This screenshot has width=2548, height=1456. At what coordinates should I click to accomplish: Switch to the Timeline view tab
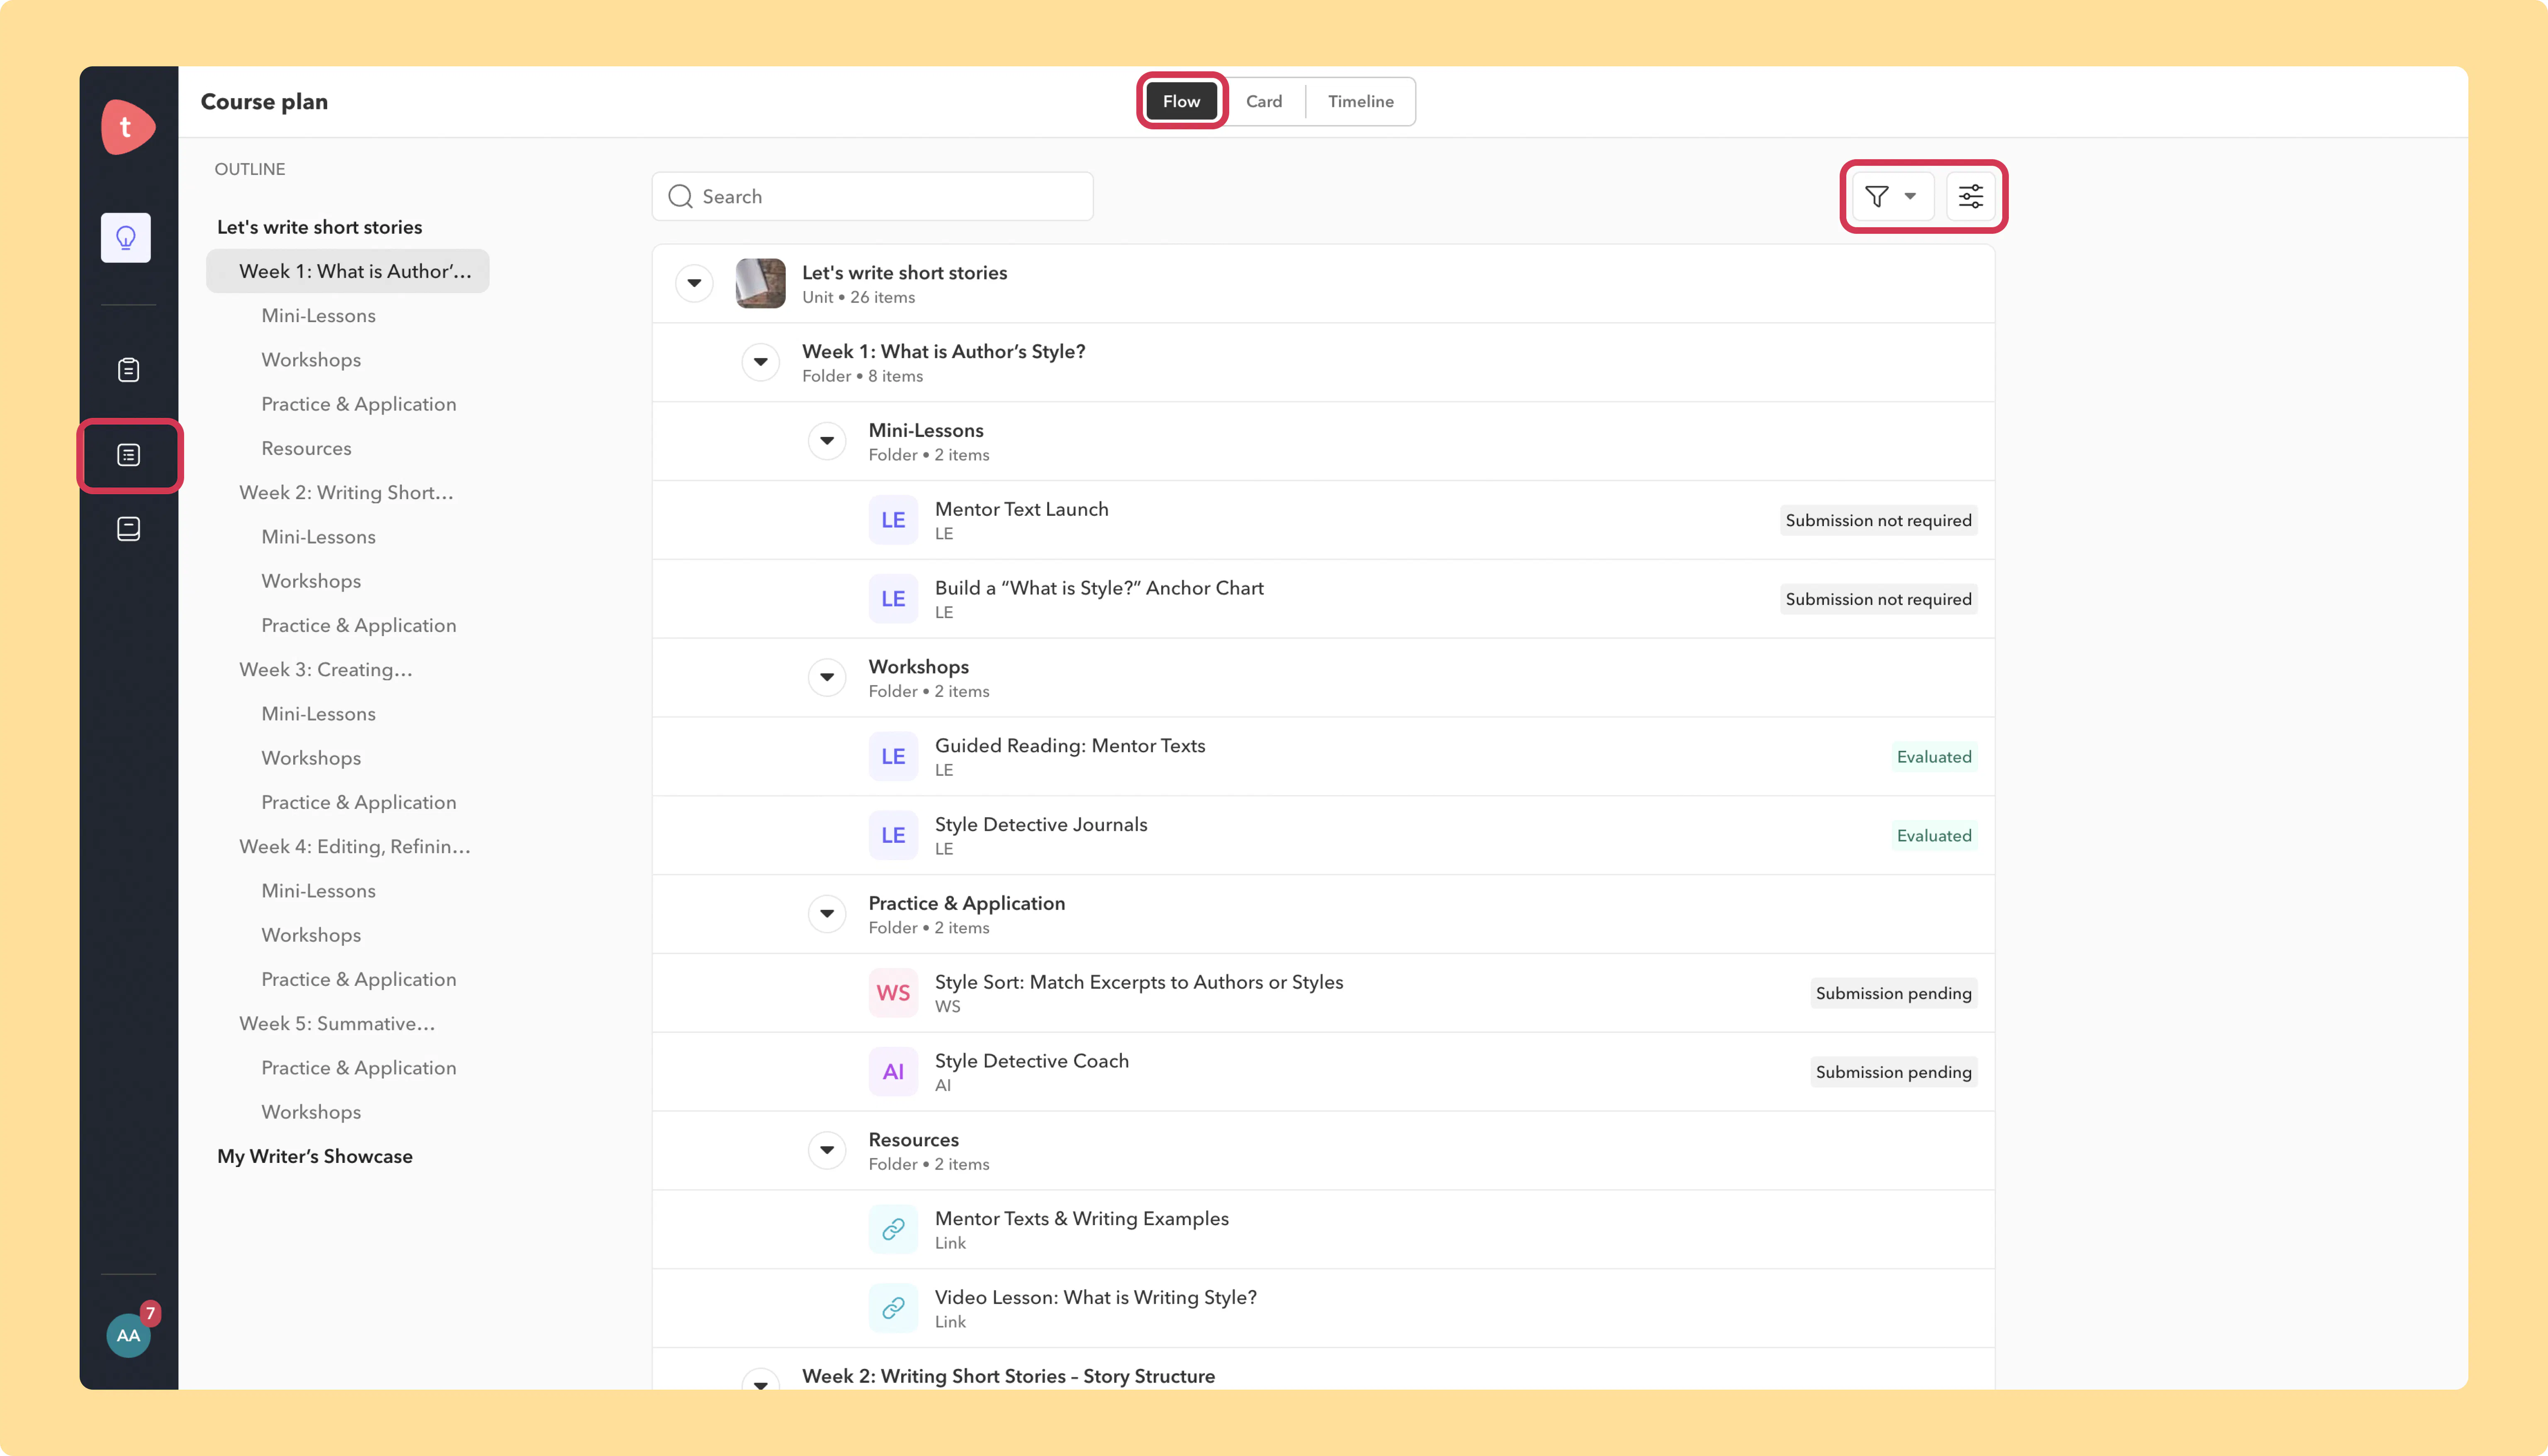coord(1361,101)
